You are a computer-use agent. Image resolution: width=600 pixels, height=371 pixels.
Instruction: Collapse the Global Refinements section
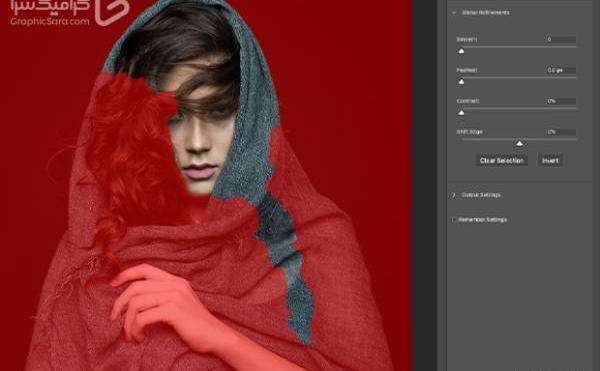[454, 13]
